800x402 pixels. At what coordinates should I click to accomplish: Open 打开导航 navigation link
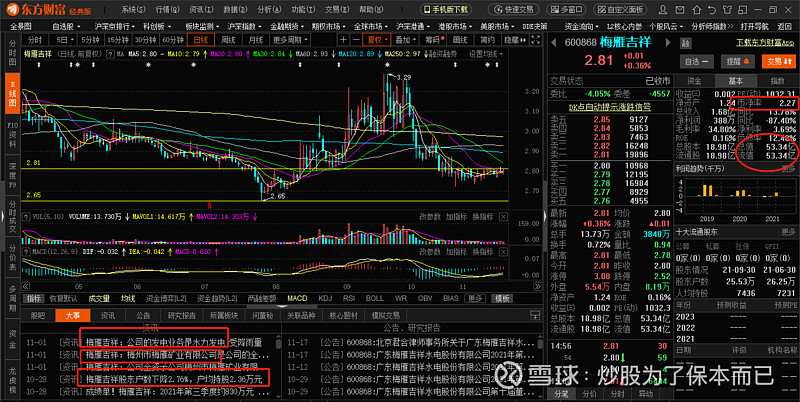click(x=755, y=27)
